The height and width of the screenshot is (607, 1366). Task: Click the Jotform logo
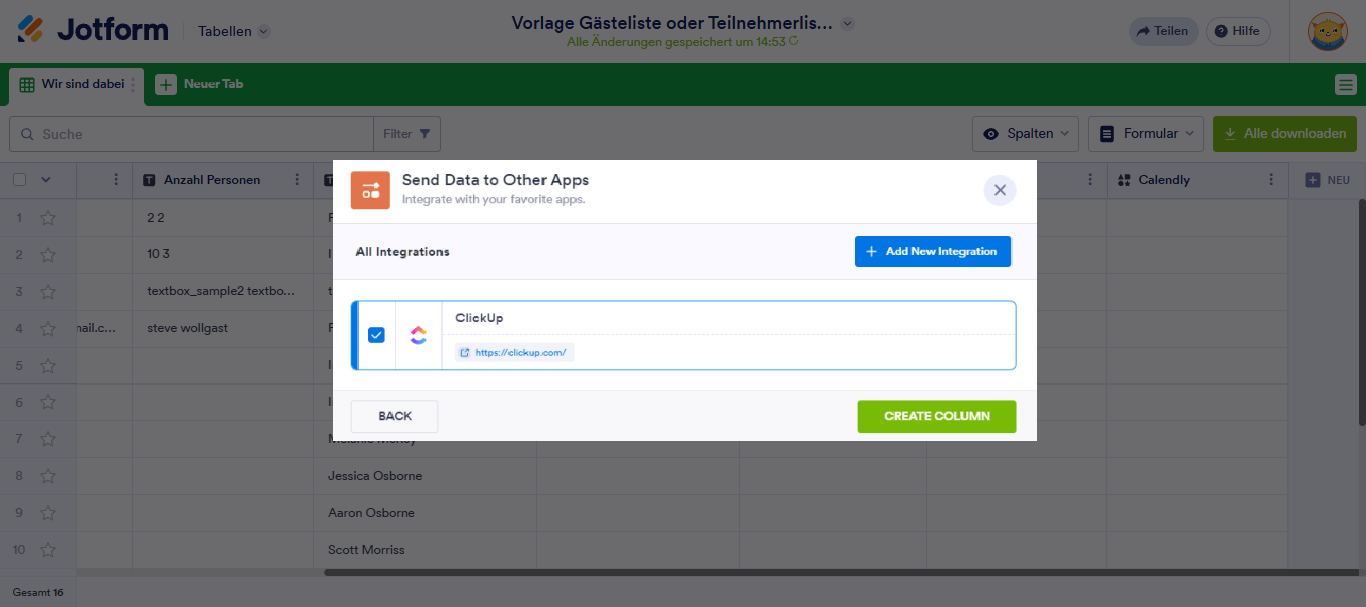pyautogui.click(x=93, y=30)
